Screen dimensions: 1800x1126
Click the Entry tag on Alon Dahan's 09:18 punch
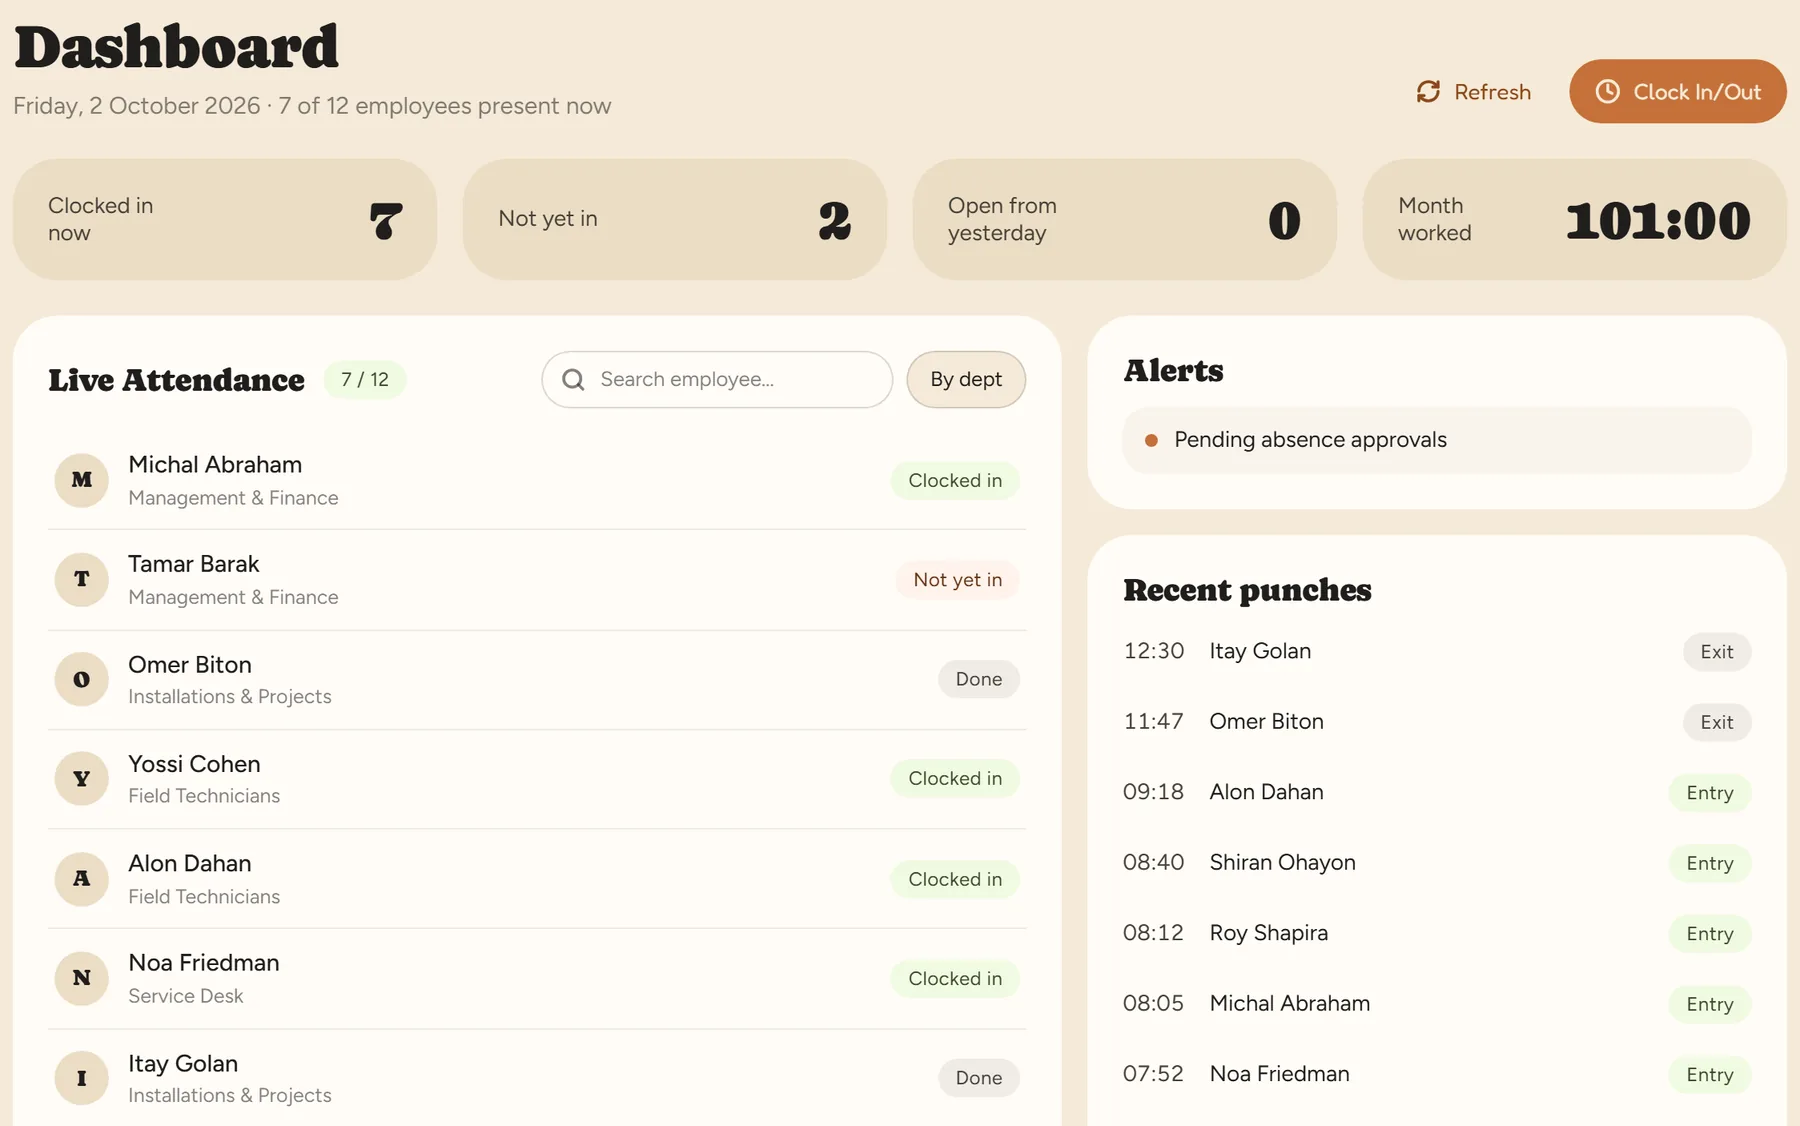(x=1710, y=792)
